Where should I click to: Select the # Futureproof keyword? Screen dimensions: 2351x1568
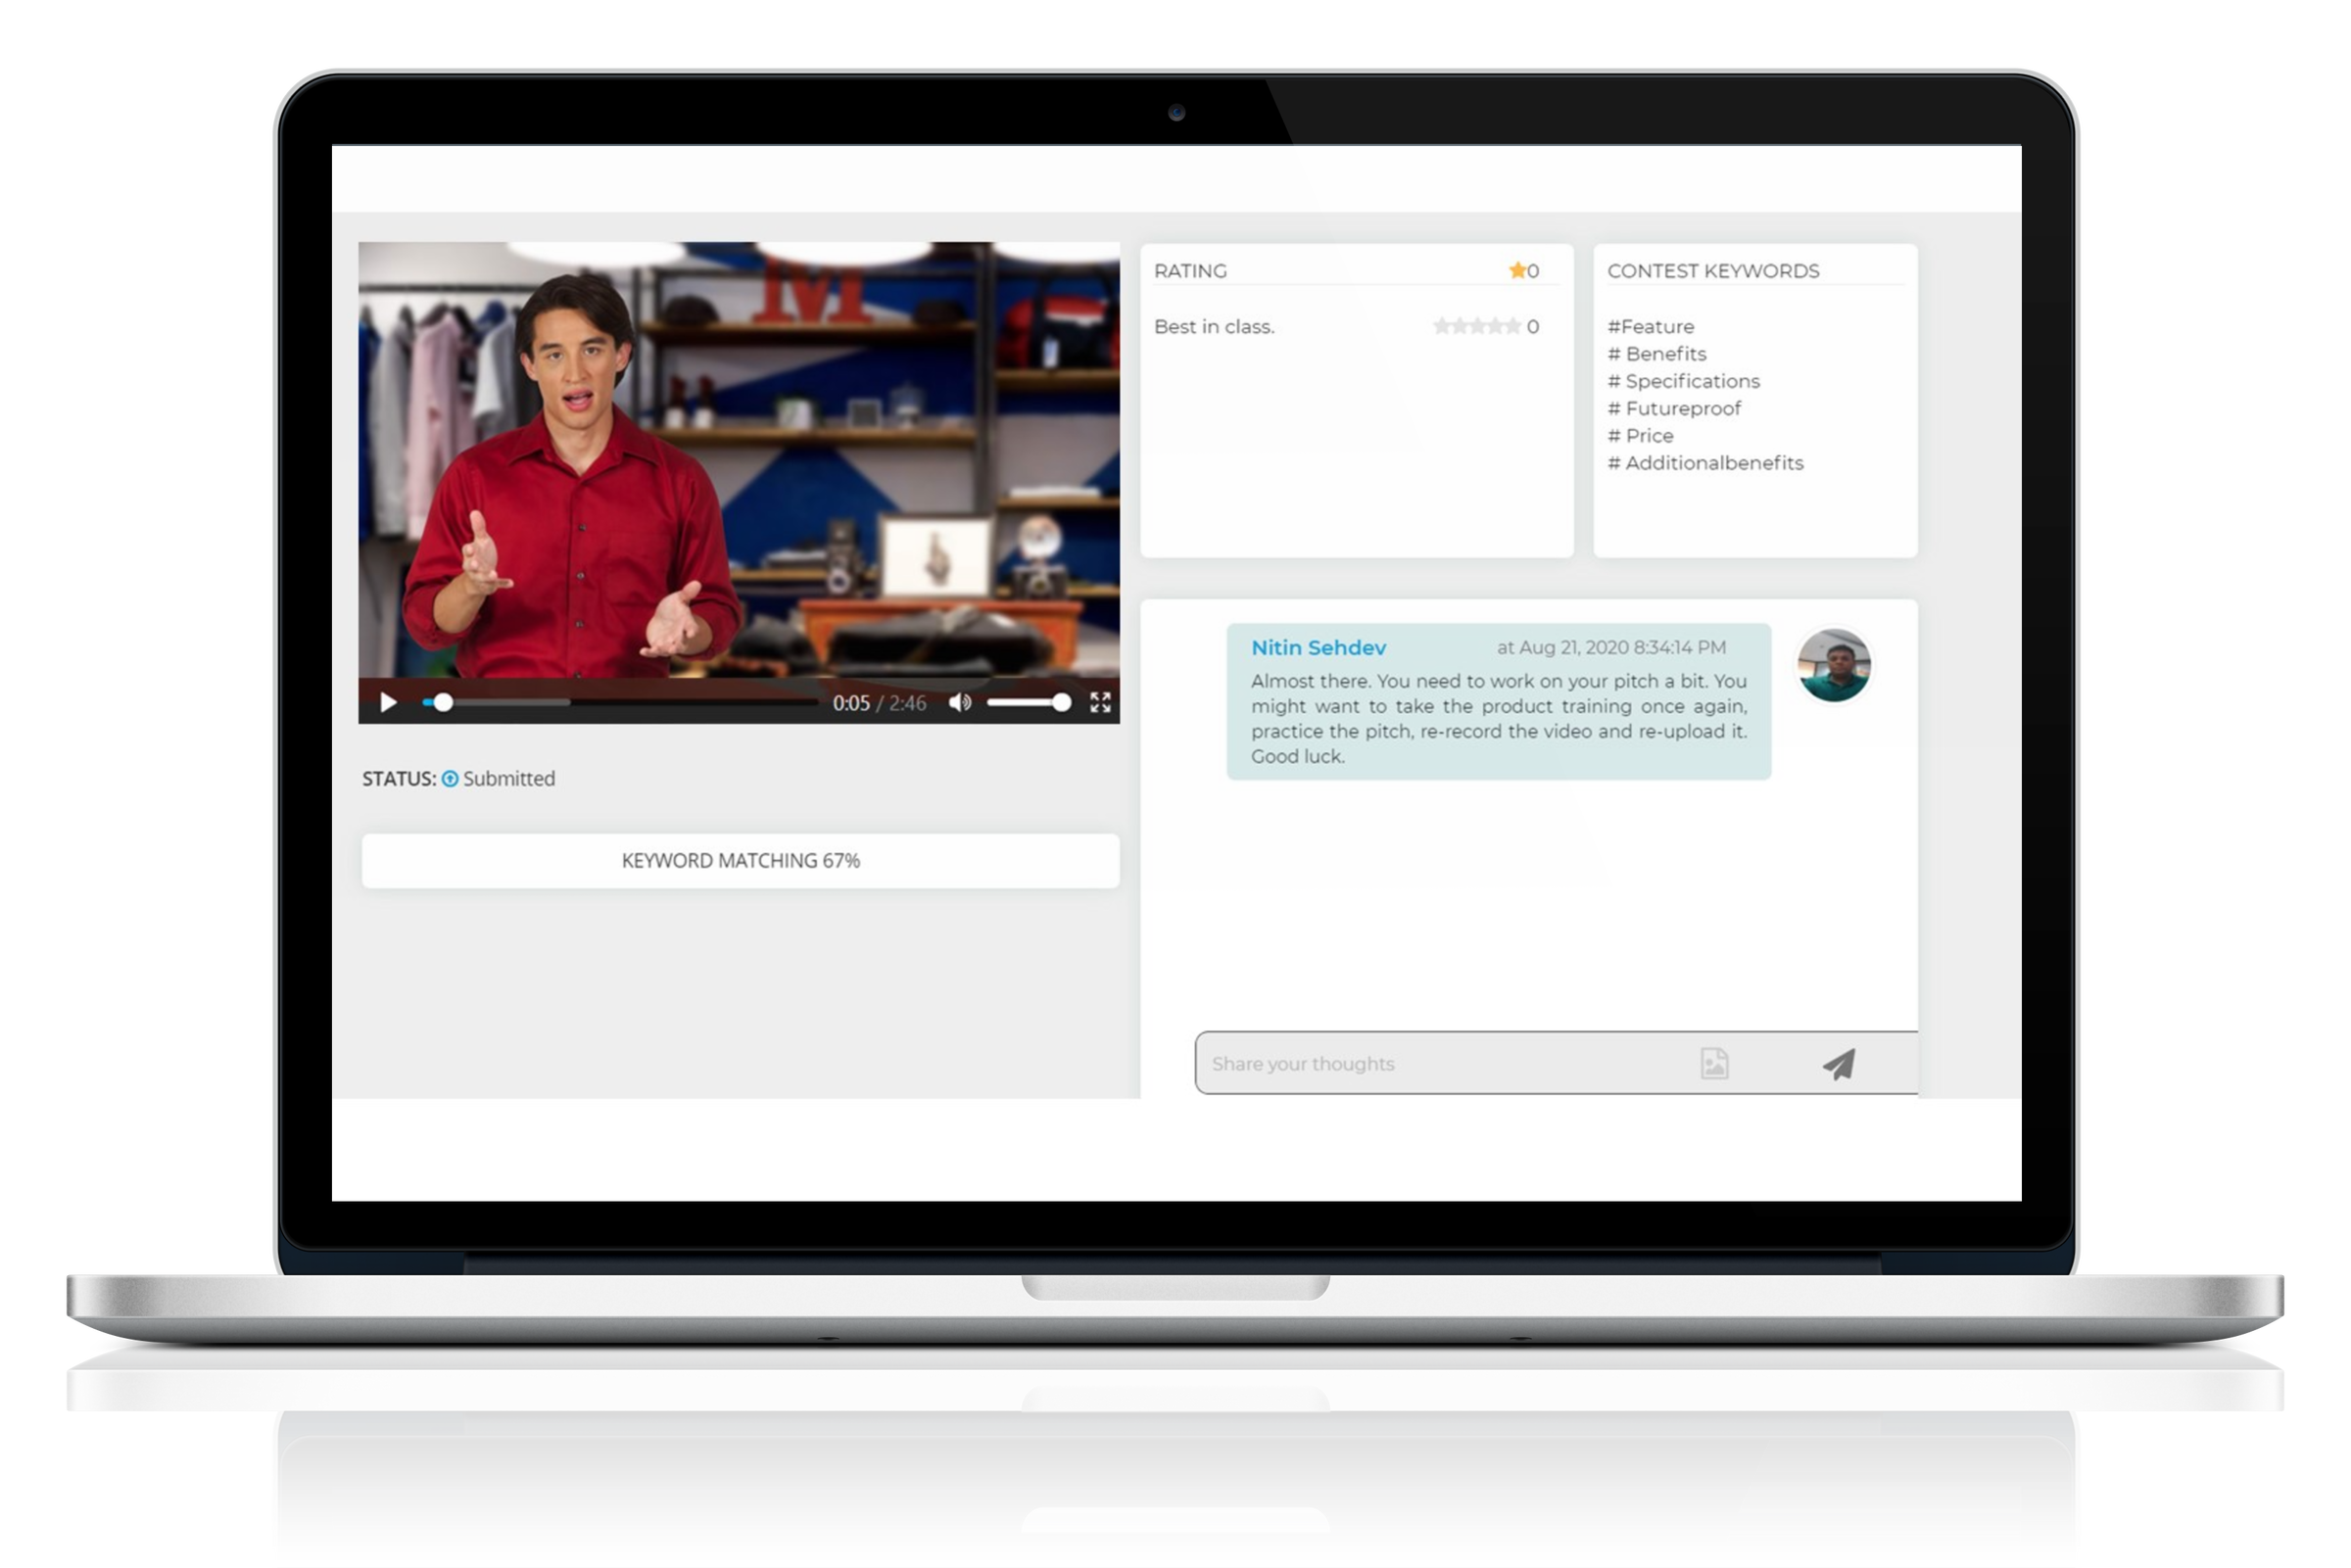click(x=1674, y=408)
